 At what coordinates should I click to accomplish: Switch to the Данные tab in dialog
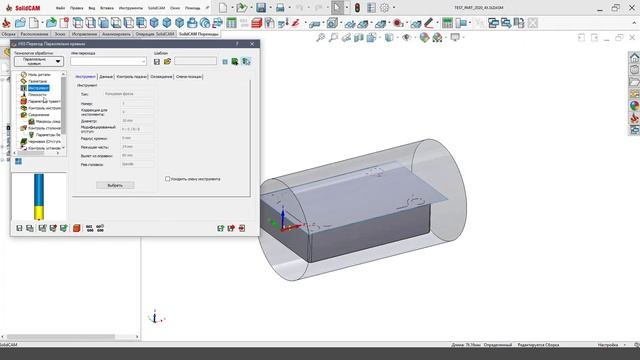(x=106, y=77)
